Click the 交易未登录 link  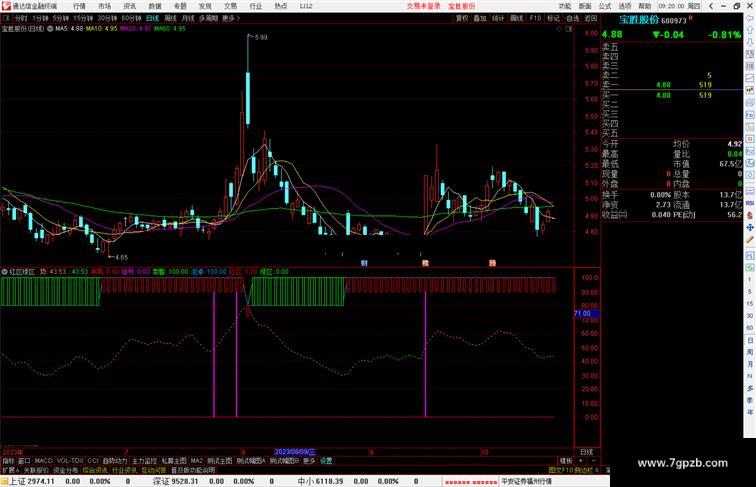pos(423,6)
